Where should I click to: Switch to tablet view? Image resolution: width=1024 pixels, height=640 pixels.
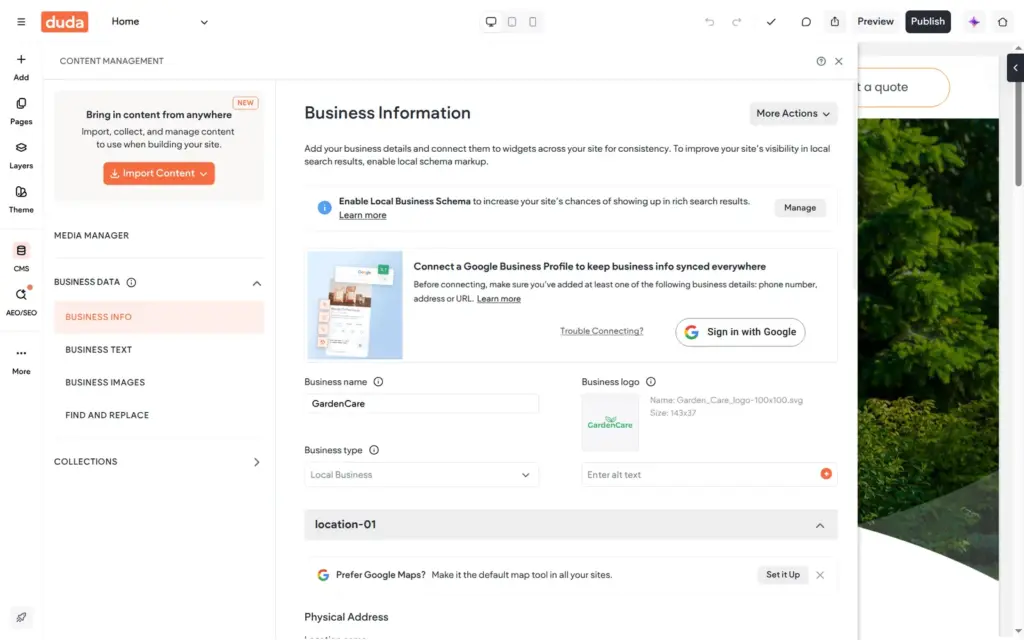click(512, 22)
